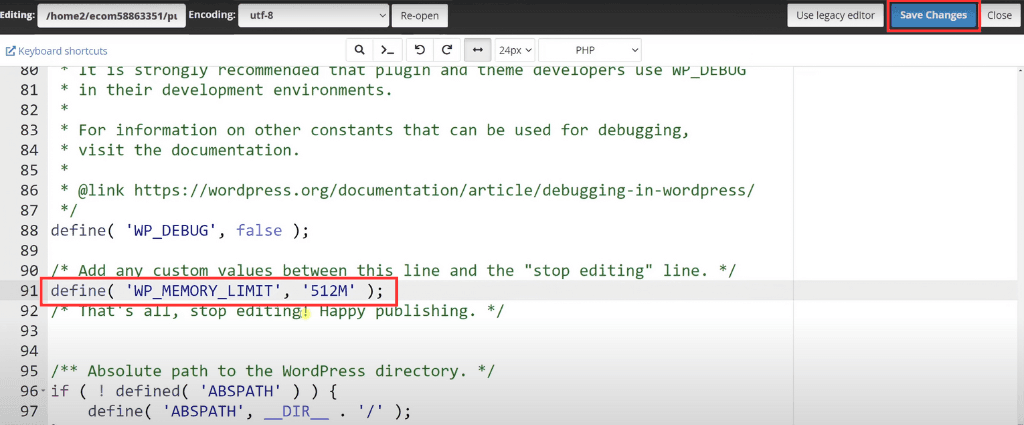The width and height of the screenshot is (1024, 425).
Task: Click the WP_DEBUG define line 88
Action: pos(179,230)
